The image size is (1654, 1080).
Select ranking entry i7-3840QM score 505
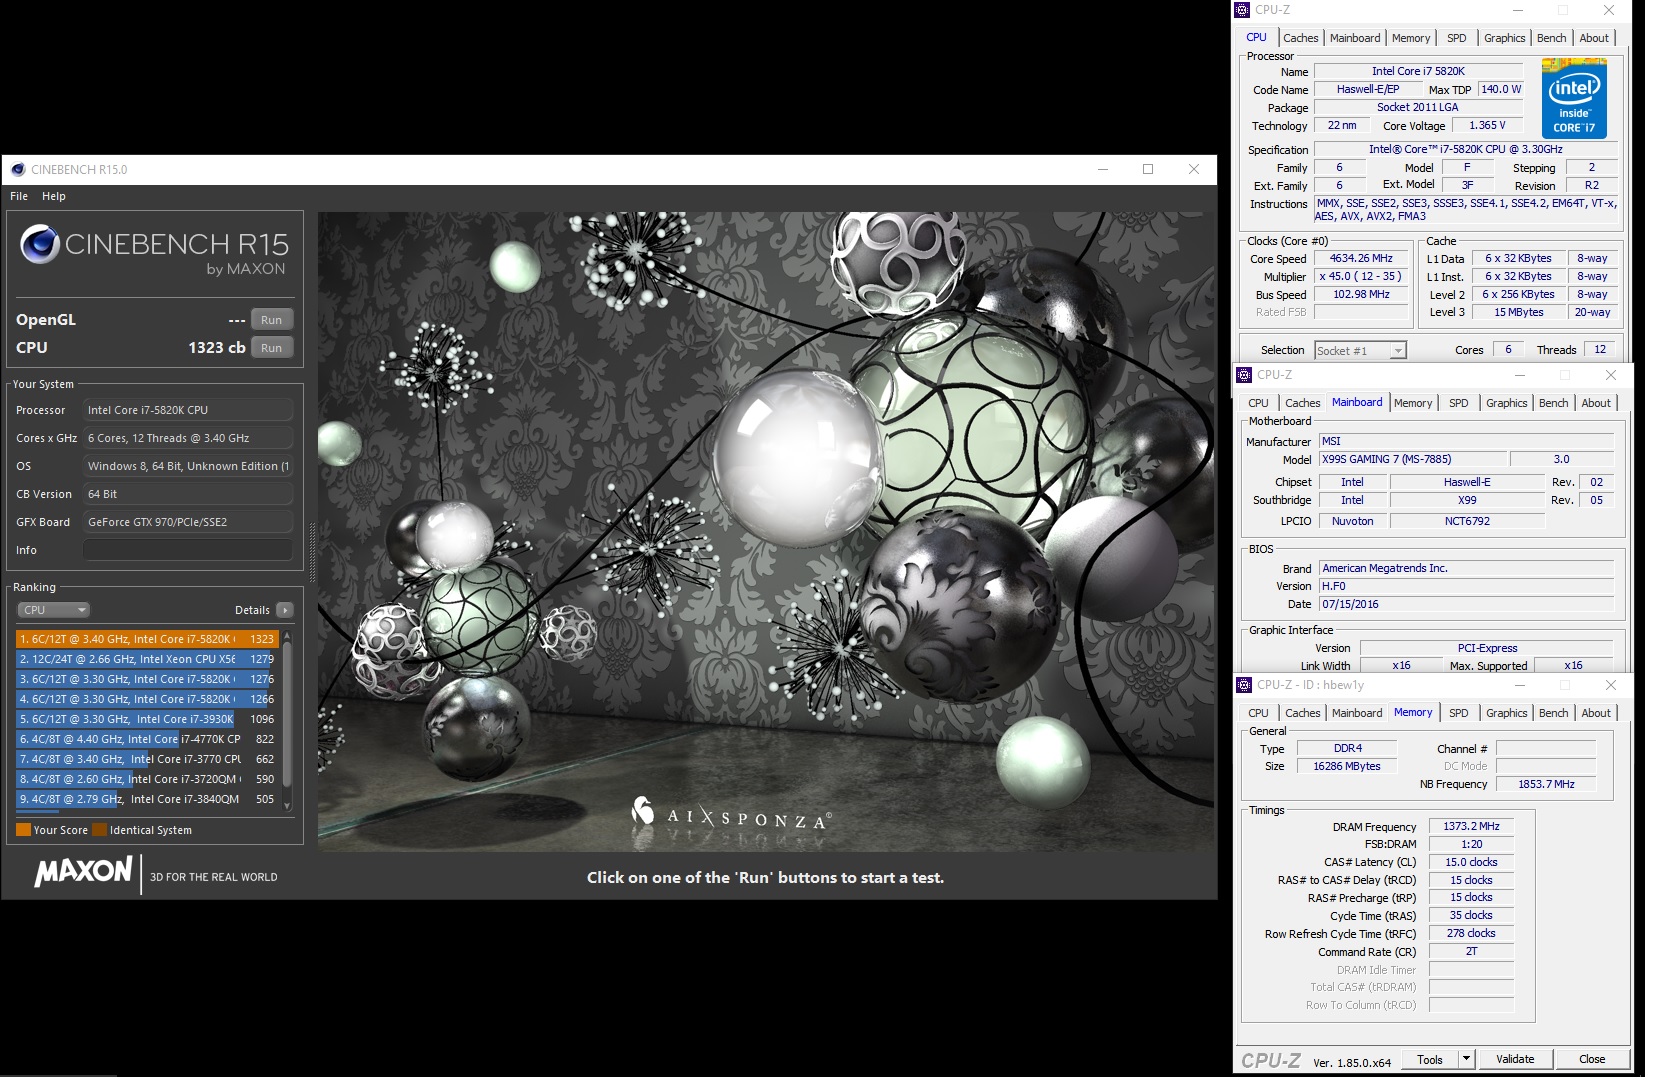pos(146,799)
